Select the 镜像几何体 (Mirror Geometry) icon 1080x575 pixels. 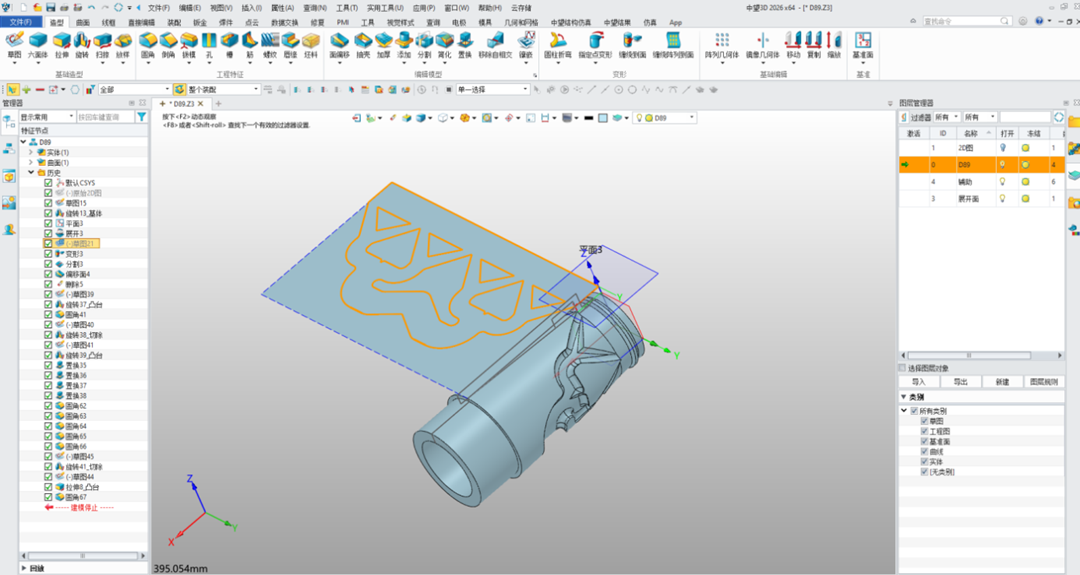tap(761, 40)
